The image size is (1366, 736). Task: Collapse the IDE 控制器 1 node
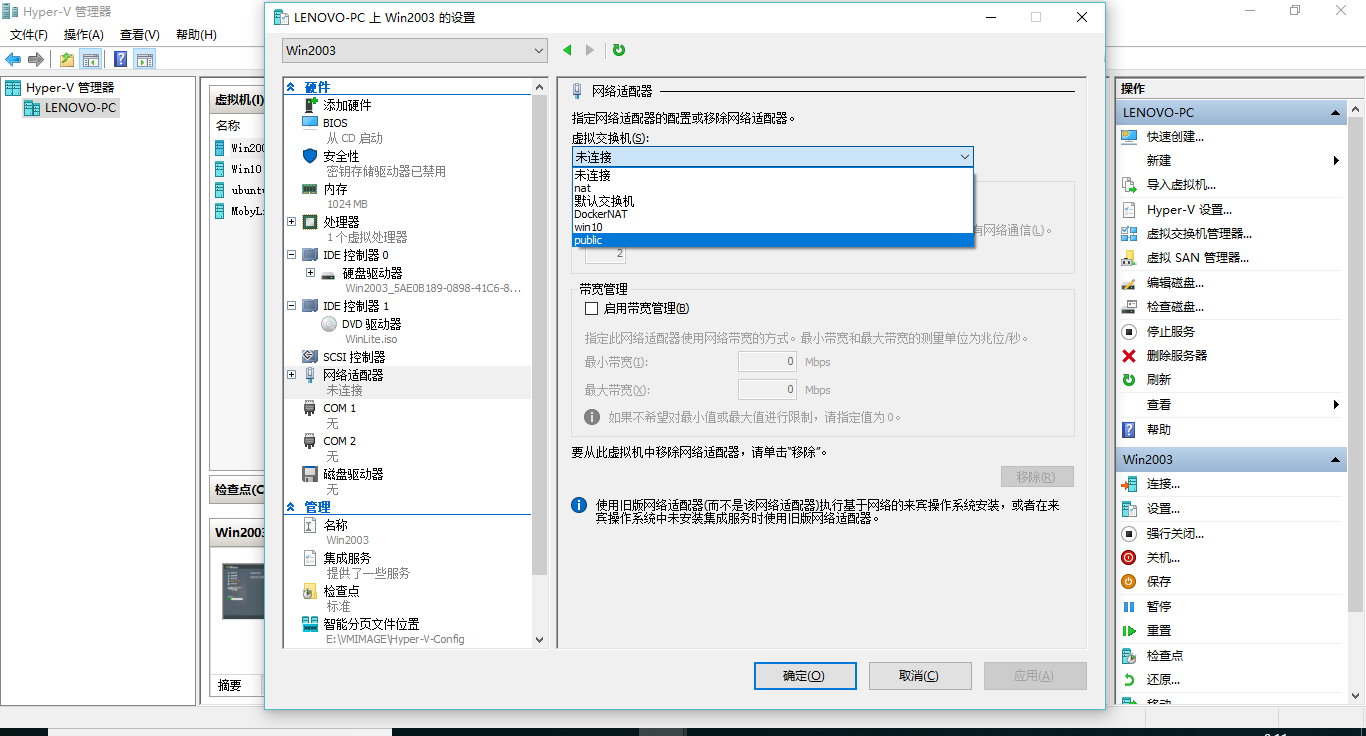pyautogui.click(x=291, y=306)
